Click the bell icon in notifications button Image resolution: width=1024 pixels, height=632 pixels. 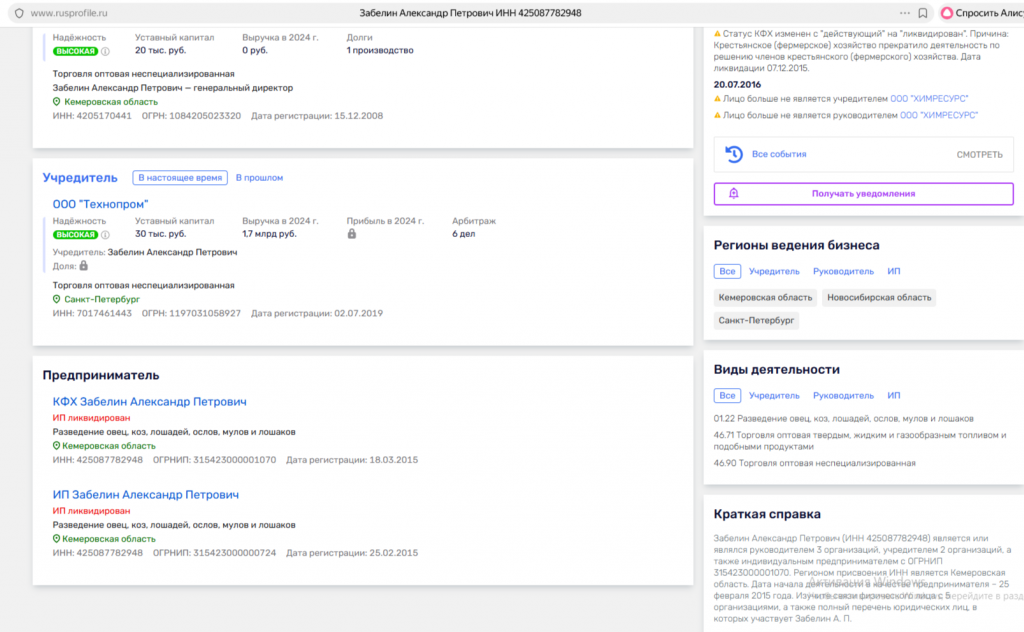tap(733, 193)
